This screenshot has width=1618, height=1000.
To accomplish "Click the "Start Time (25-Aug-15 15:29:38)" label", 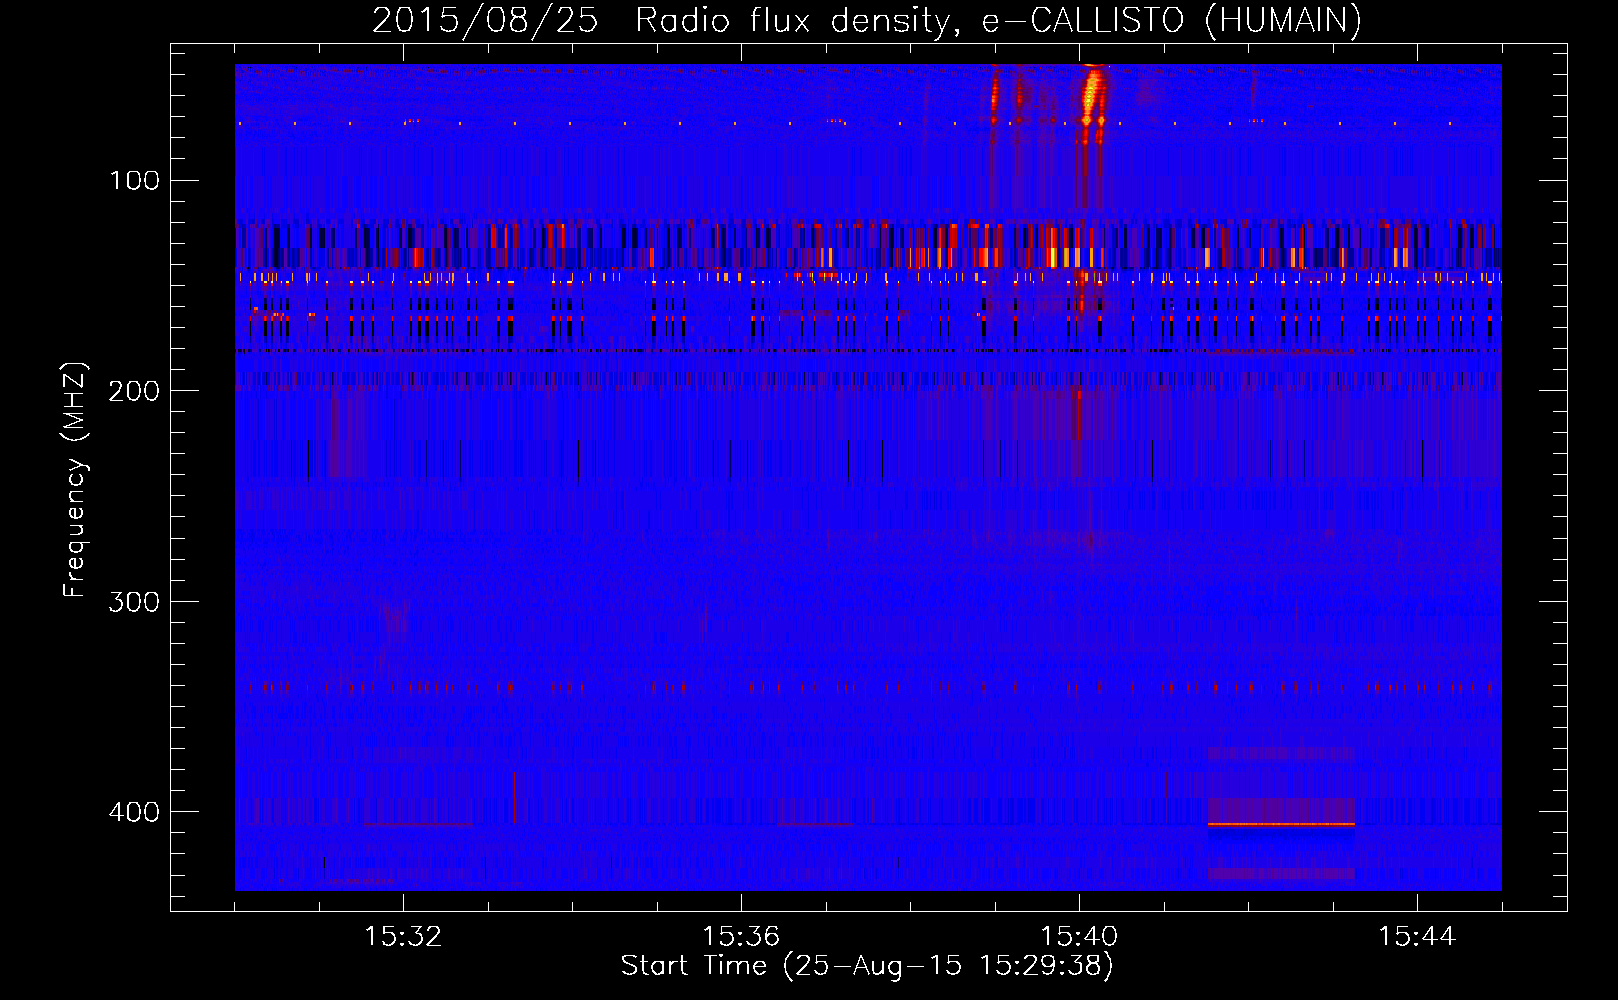I will click(867, 966).
